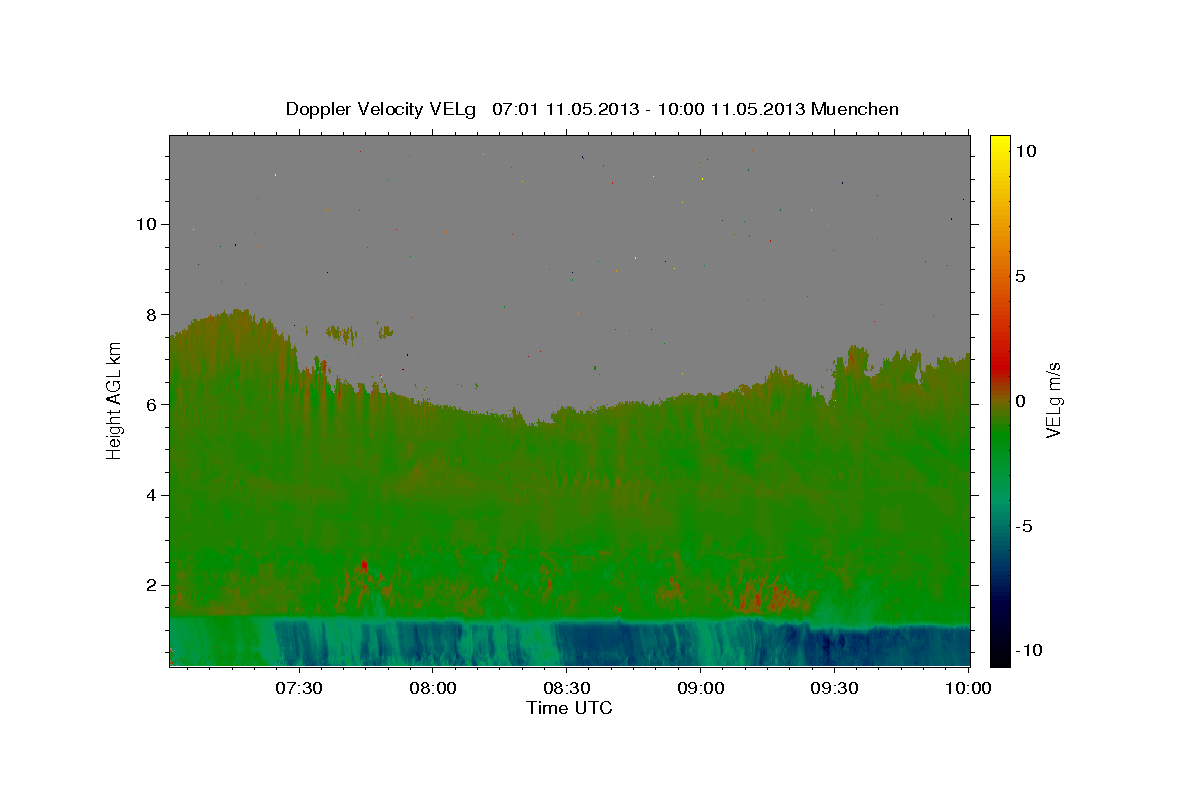Click the 09:00 time tick label
Image resolution: width=1200 pixels, height=800 pixels.
point(701,688)
